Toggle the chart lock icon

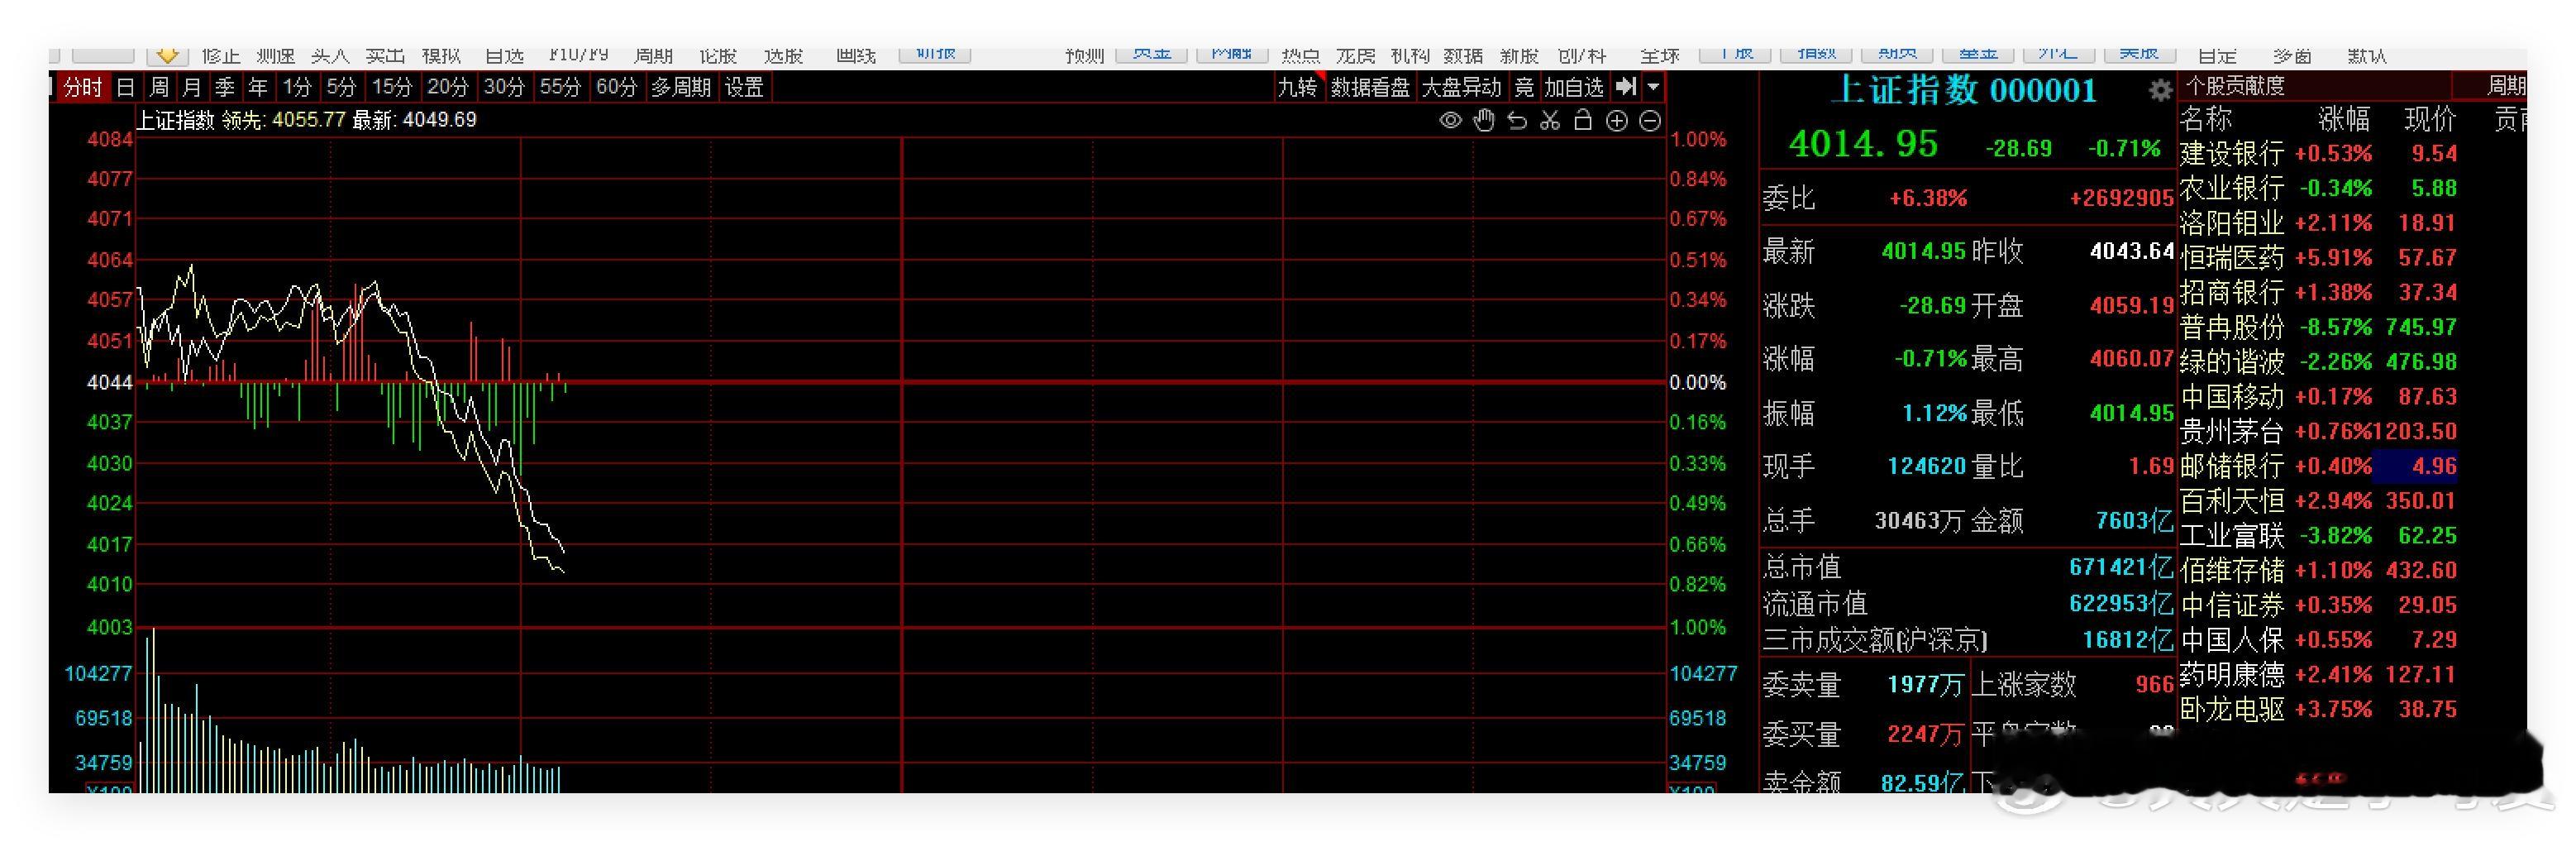(x=1583, y=120)
